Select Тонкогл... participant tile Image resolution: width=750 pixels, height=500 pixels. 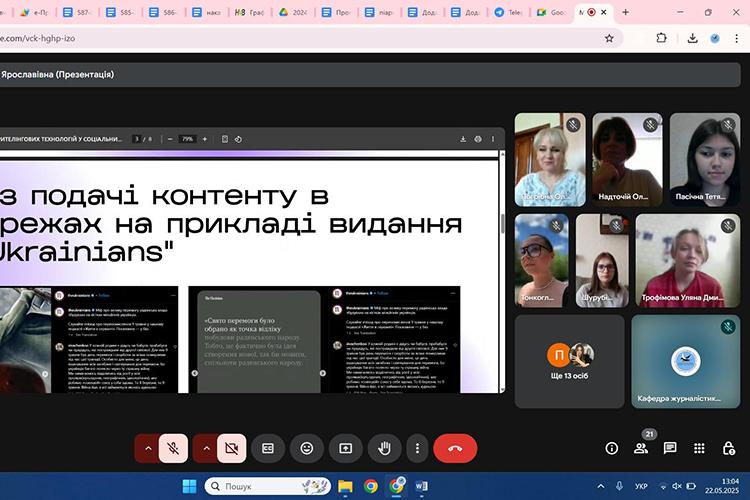(541, 261)
